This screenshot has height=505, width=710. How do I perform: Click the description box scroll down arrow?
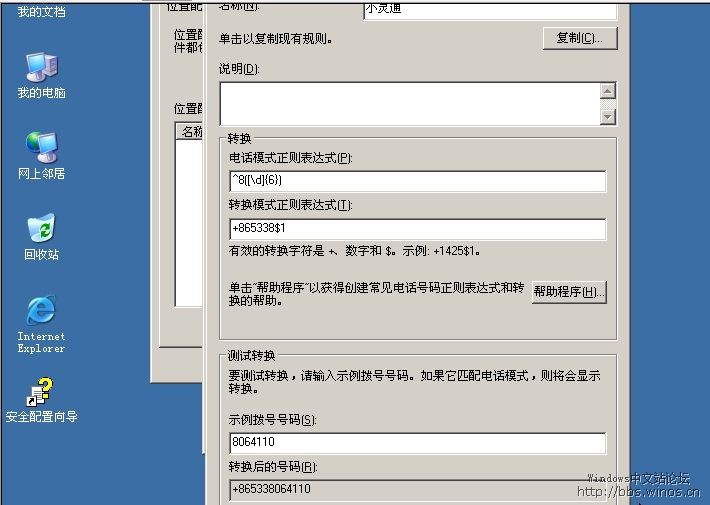point(607,117)
